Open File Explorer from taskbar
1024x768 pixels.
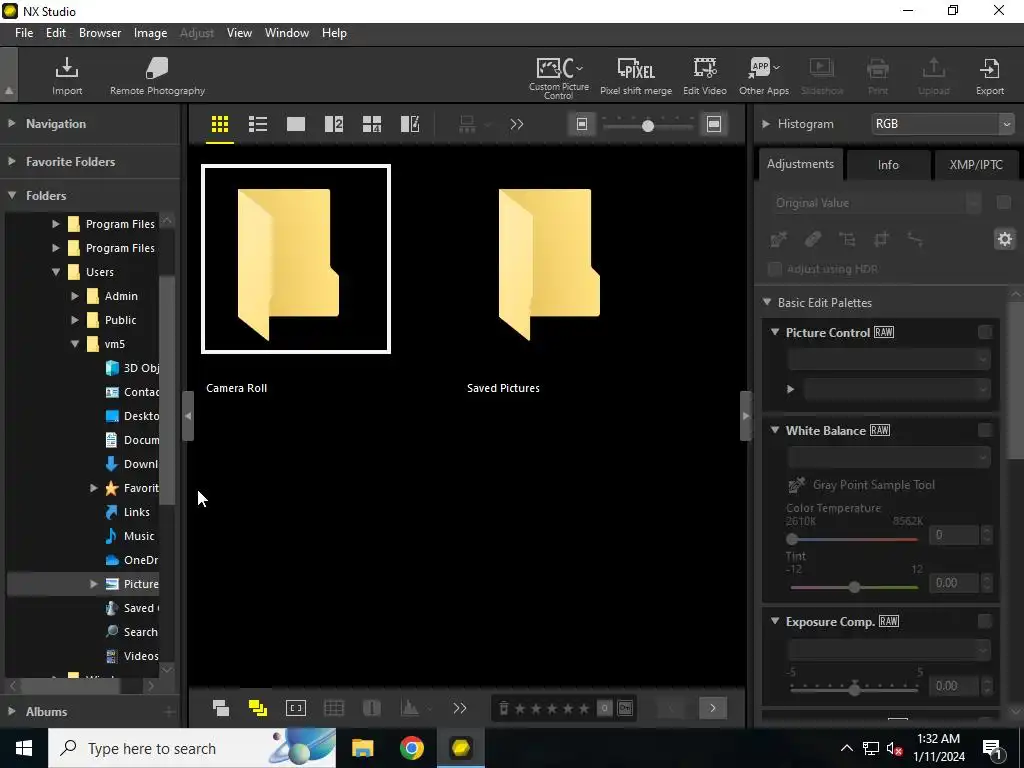(x=362, y=748)
